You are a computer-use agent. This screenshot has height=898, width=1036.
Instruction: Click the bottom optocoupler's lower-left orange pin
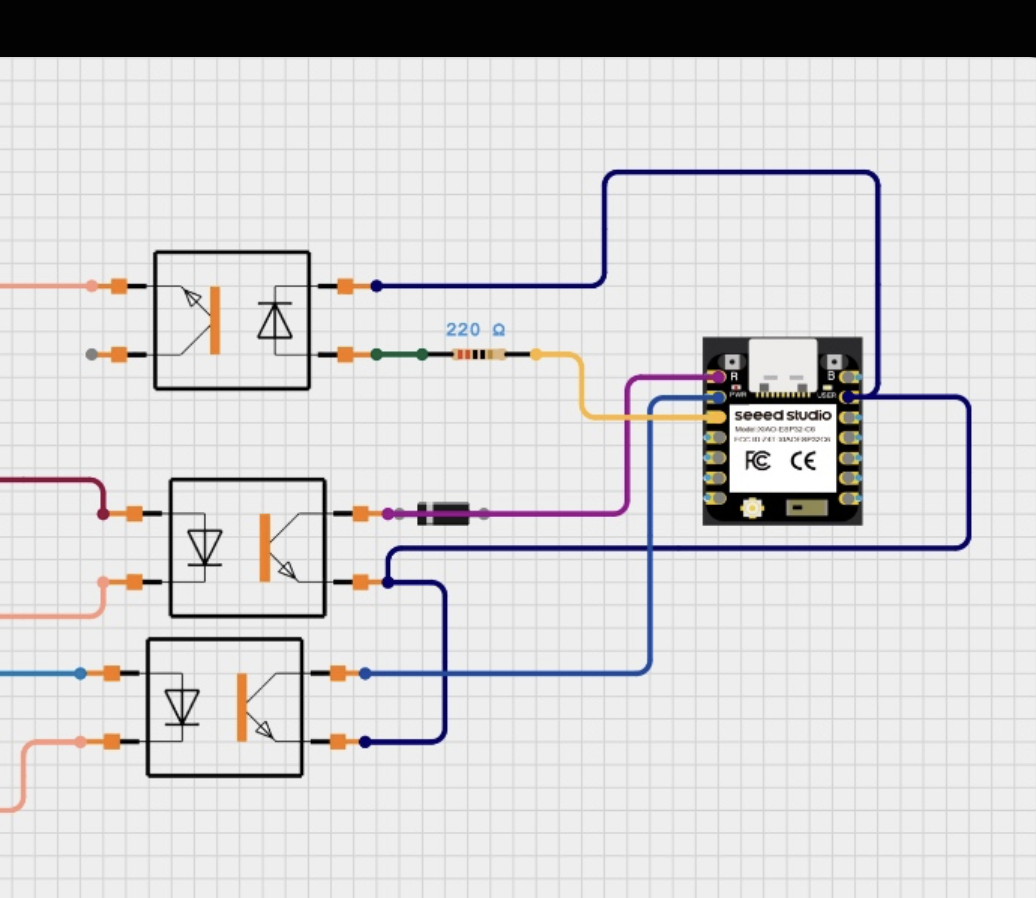pos(112,742)
